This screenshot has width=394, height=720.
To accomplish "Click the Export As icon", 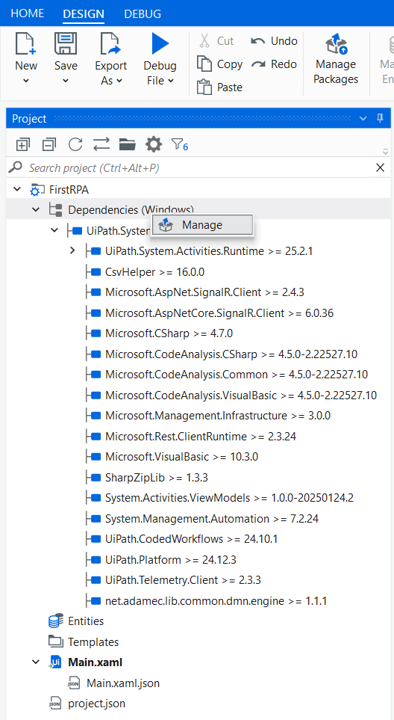I will click(111, 44).
